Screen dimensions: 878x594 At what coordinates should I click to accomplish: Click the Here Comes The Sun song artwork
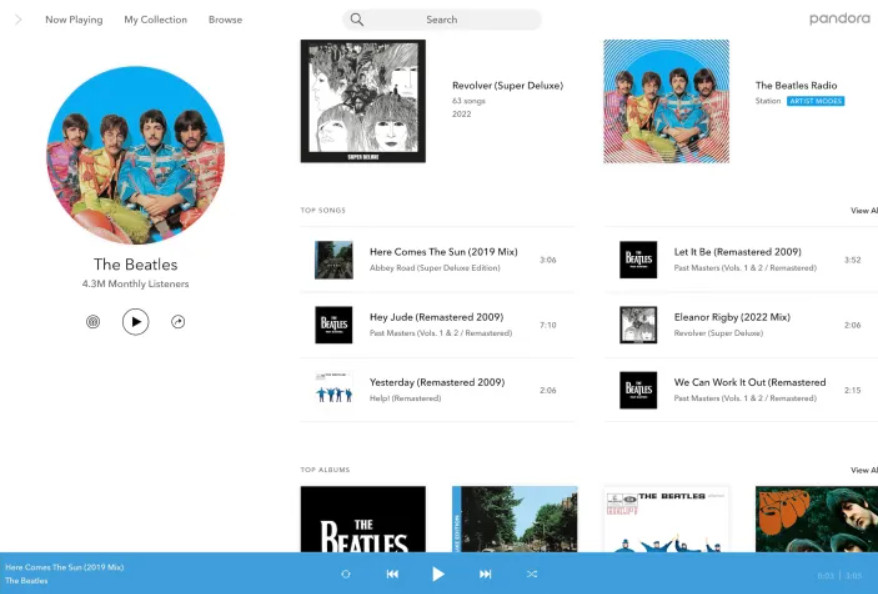pos(334,260)
